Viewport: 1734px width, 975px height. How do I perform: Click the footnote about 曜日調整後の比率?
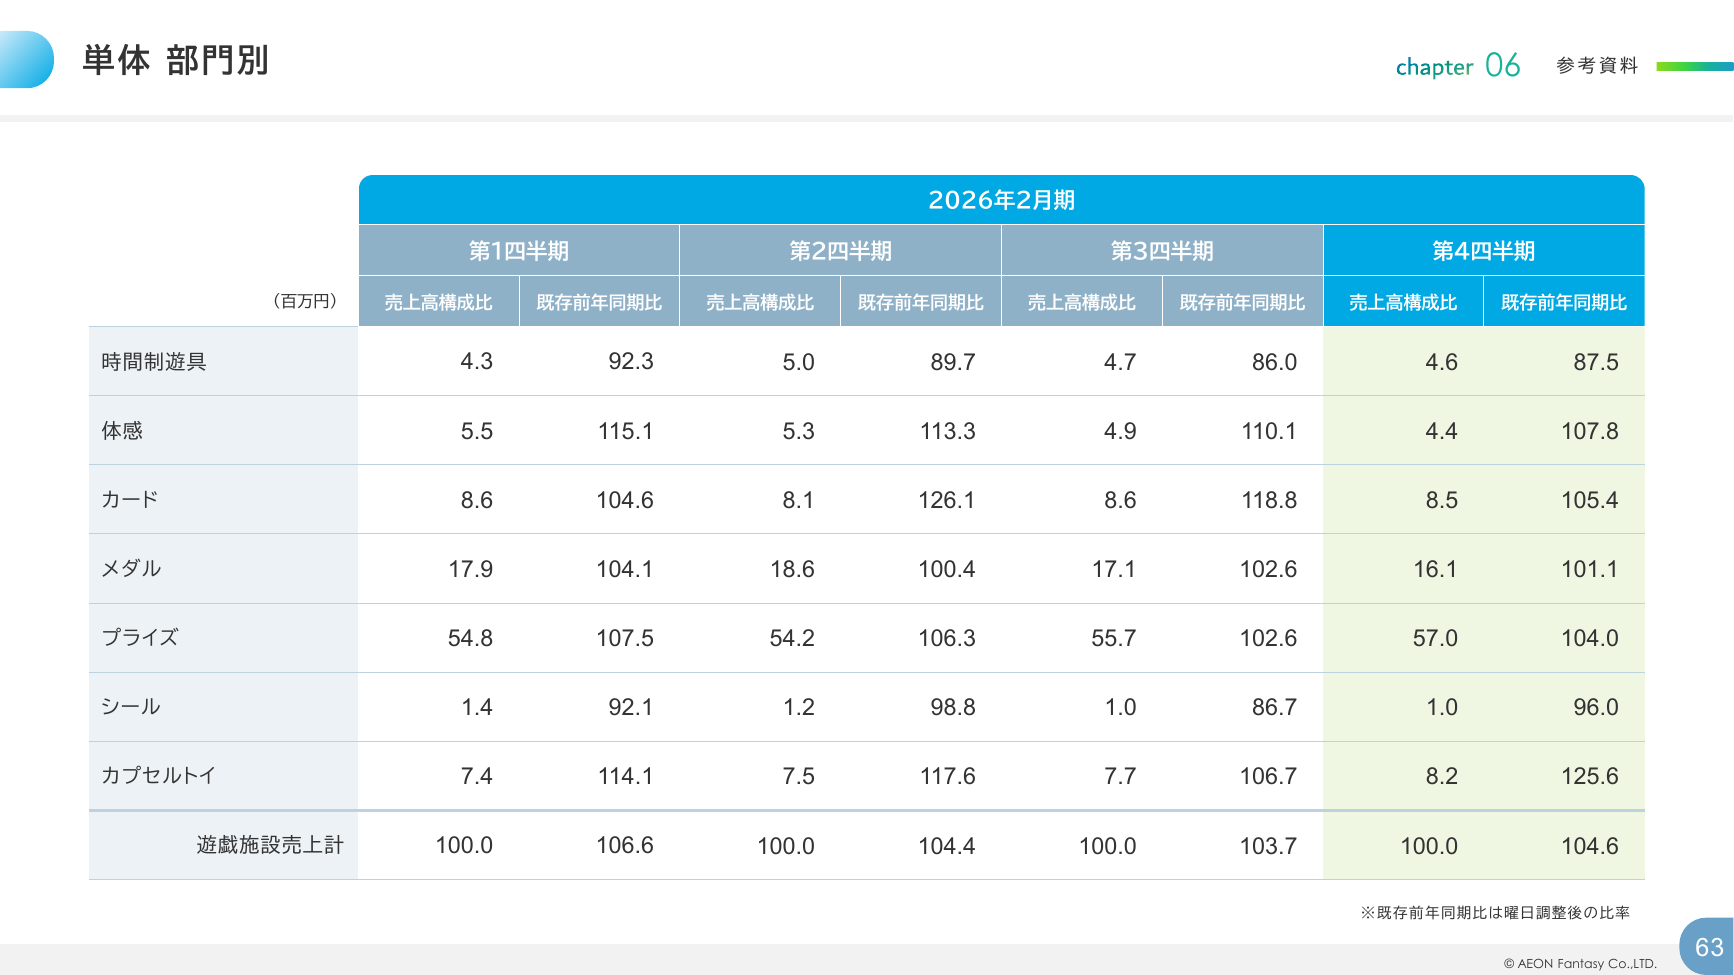[1495, 912]
